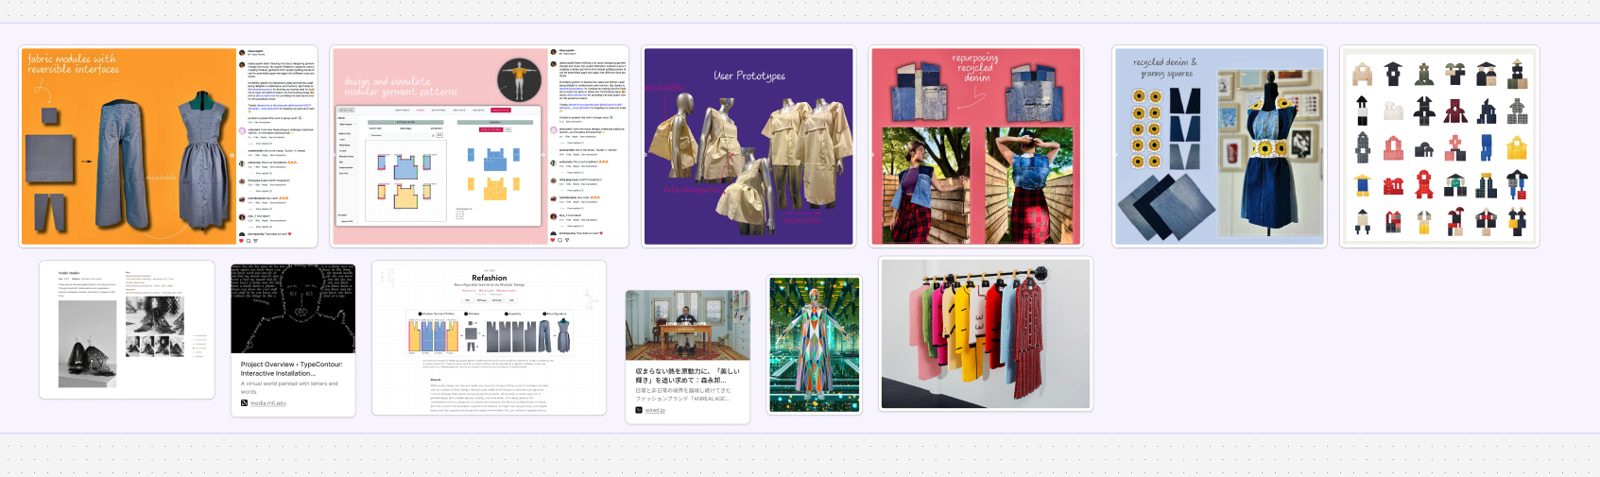Open the TypeContour Interactive Installation link card
This screenshot has height=477, width=1600.
click(293, 340)
